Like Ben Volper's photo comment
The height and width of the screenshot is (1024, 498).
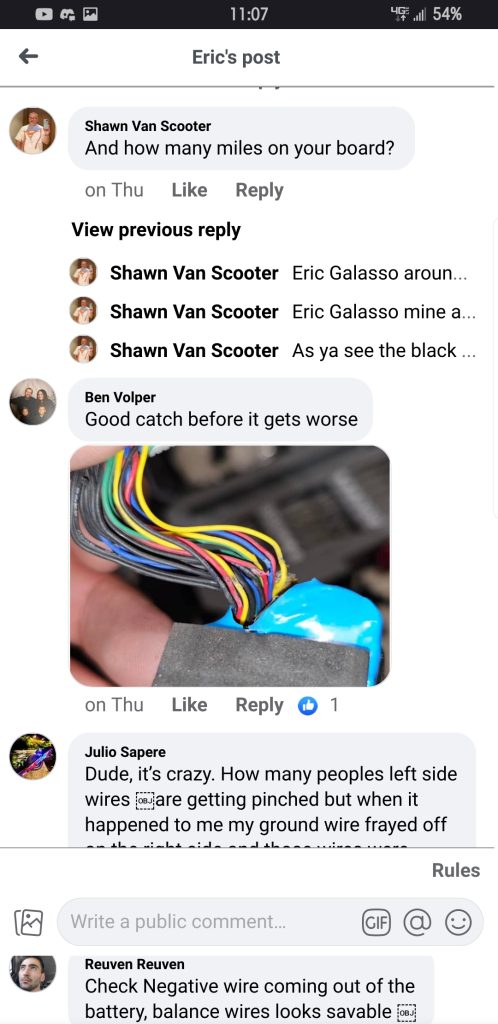tap(189, 705)
